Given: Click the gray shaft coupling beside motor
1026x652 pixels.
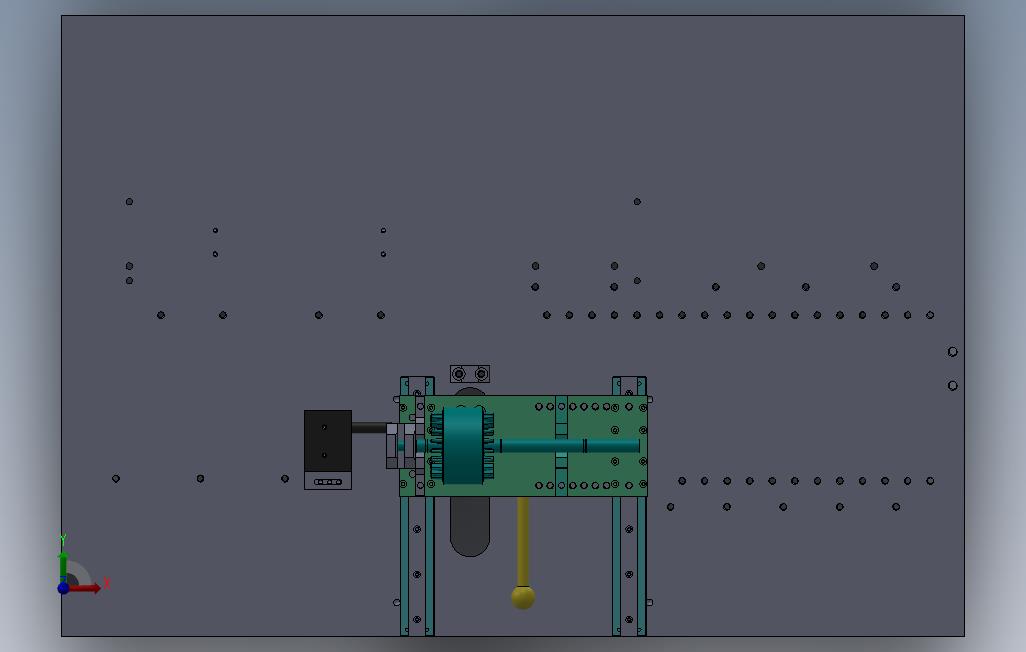Looking at the screenshot, I should [x=402, y=446].
